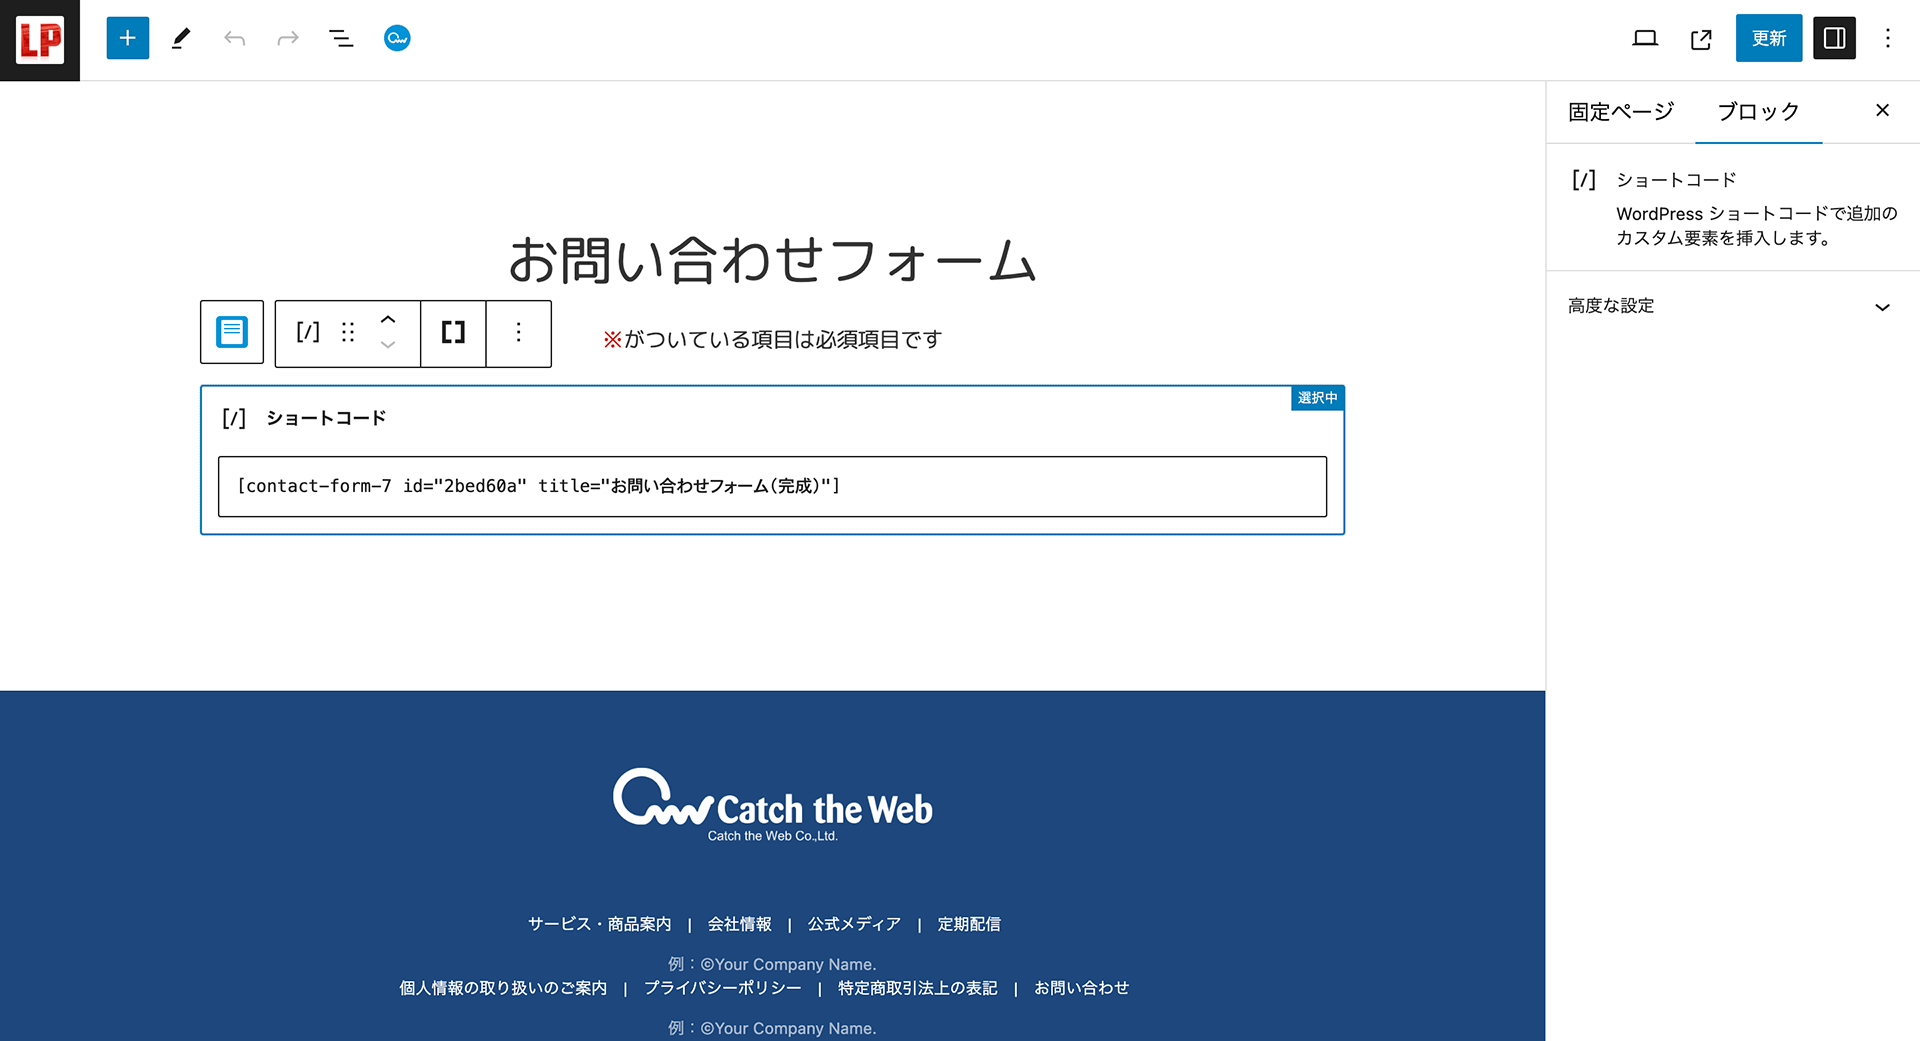Viewport: 1920px width, 1041px height.
Task: Open the preview desktop icon
Action: click(x=1645, y=38)
